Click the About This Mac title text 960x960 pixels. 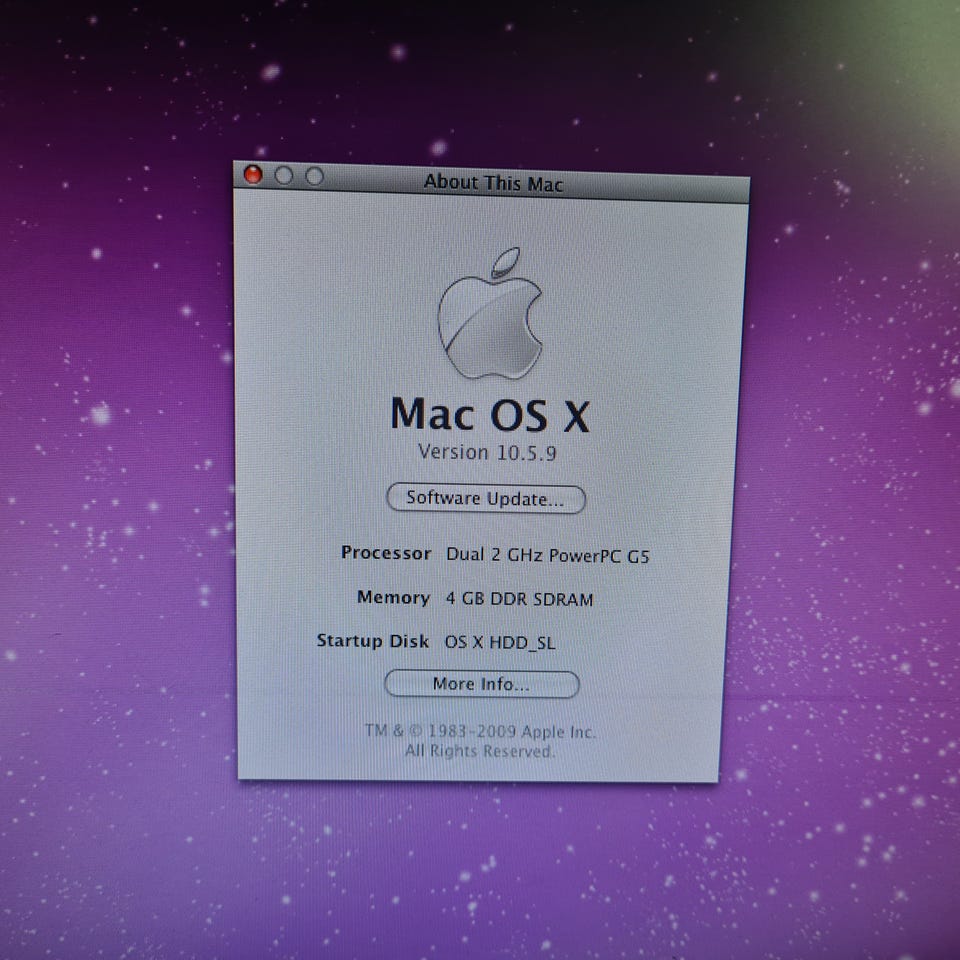pyautogui.click(x=493, y=183)
